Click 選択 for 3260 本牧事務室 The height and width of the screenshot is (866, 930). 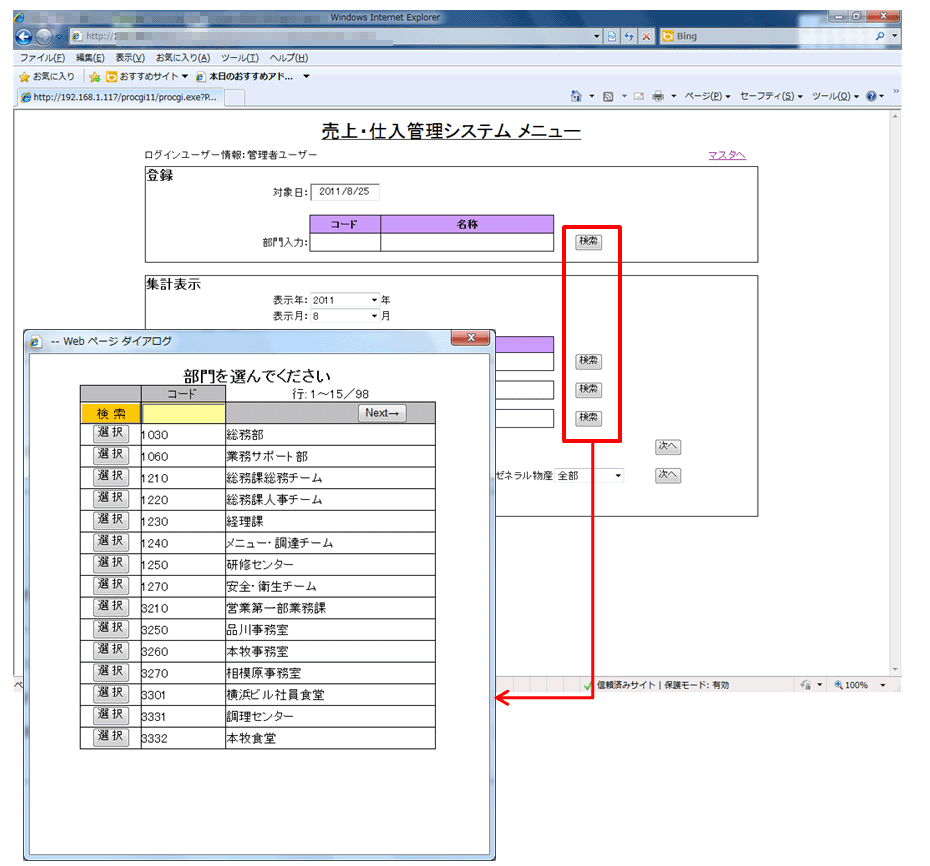[111, 650]
